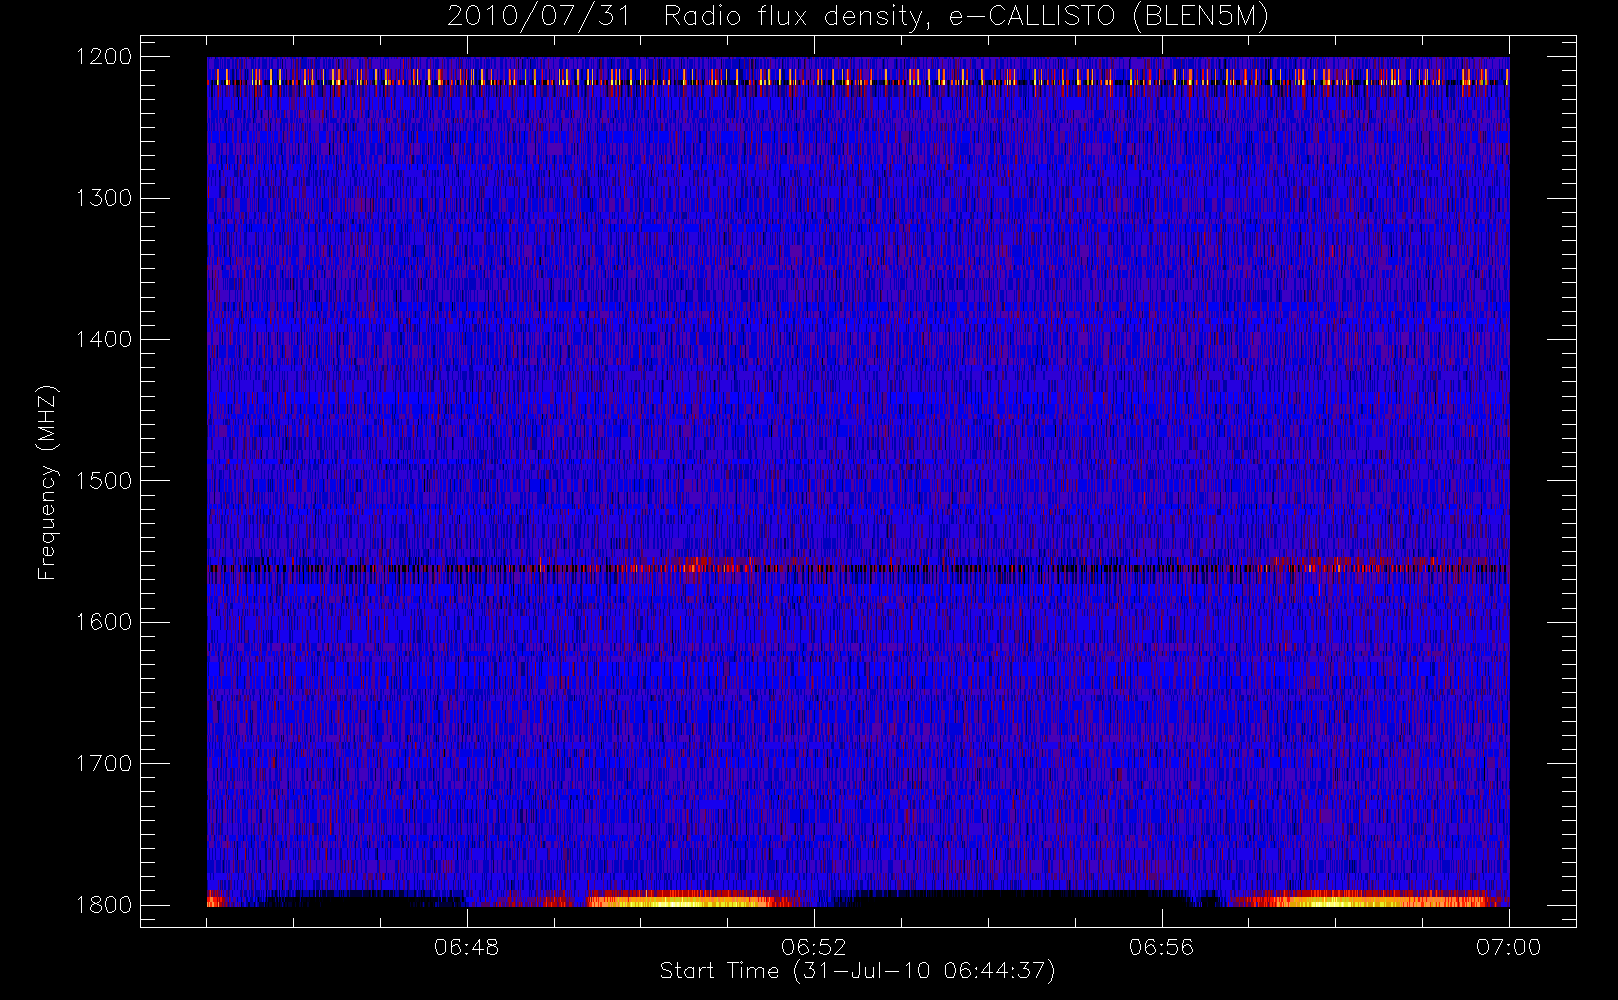Click the 1500 frequency tick label
The image size is (1618, 1000).
click(105, 481)
